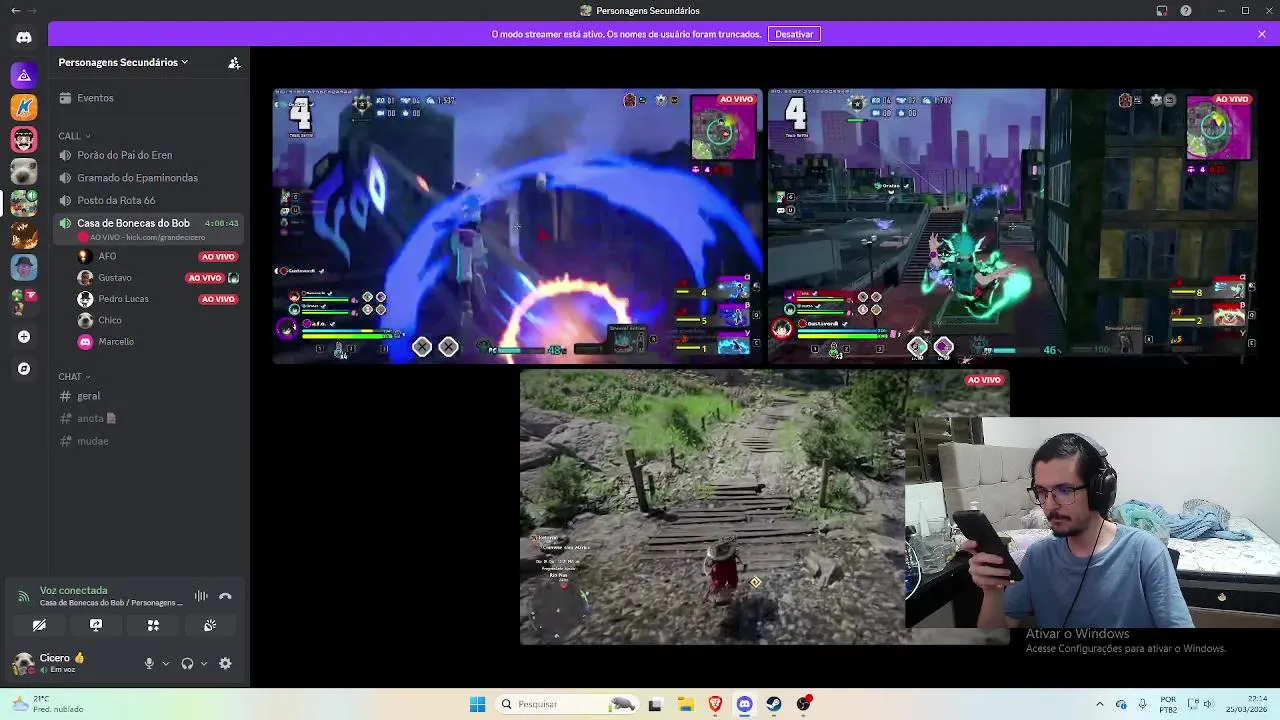Open the purple triangle server icon
Image resolution: width=1280 pixels, height=720 pixels.
tap(24, 75)
